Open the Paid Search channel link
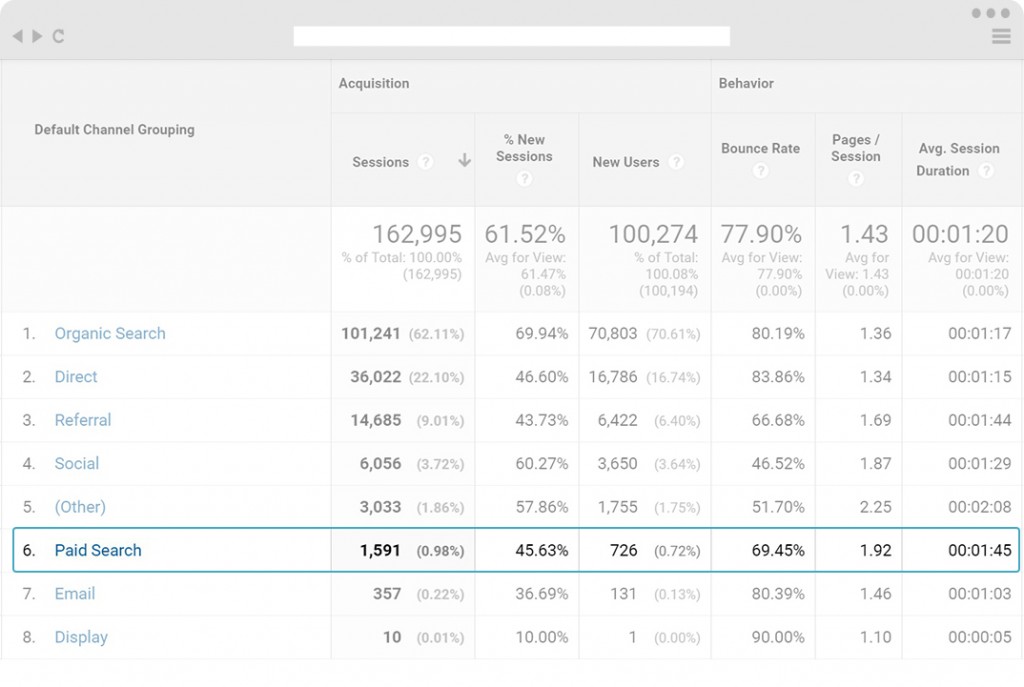The image size is (1024, 687). [x=98, y=550]
